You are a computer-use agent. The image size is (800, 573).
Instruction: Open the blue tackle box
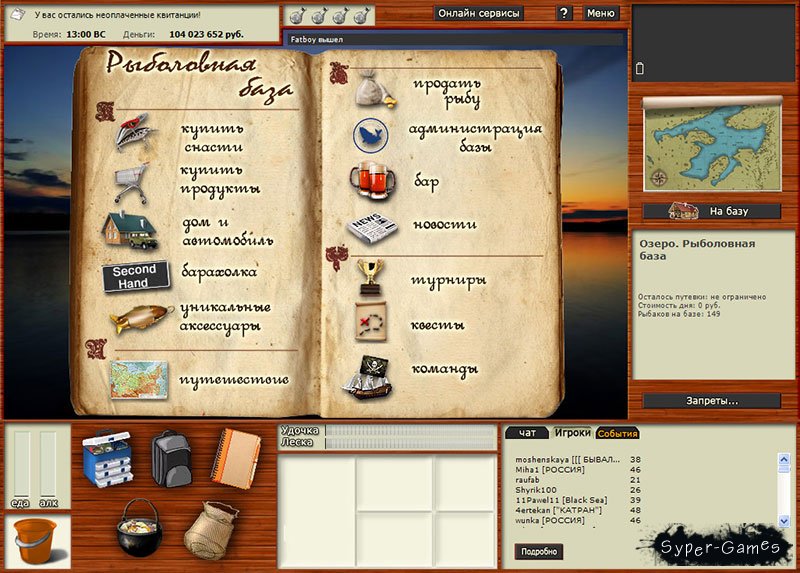107,458
